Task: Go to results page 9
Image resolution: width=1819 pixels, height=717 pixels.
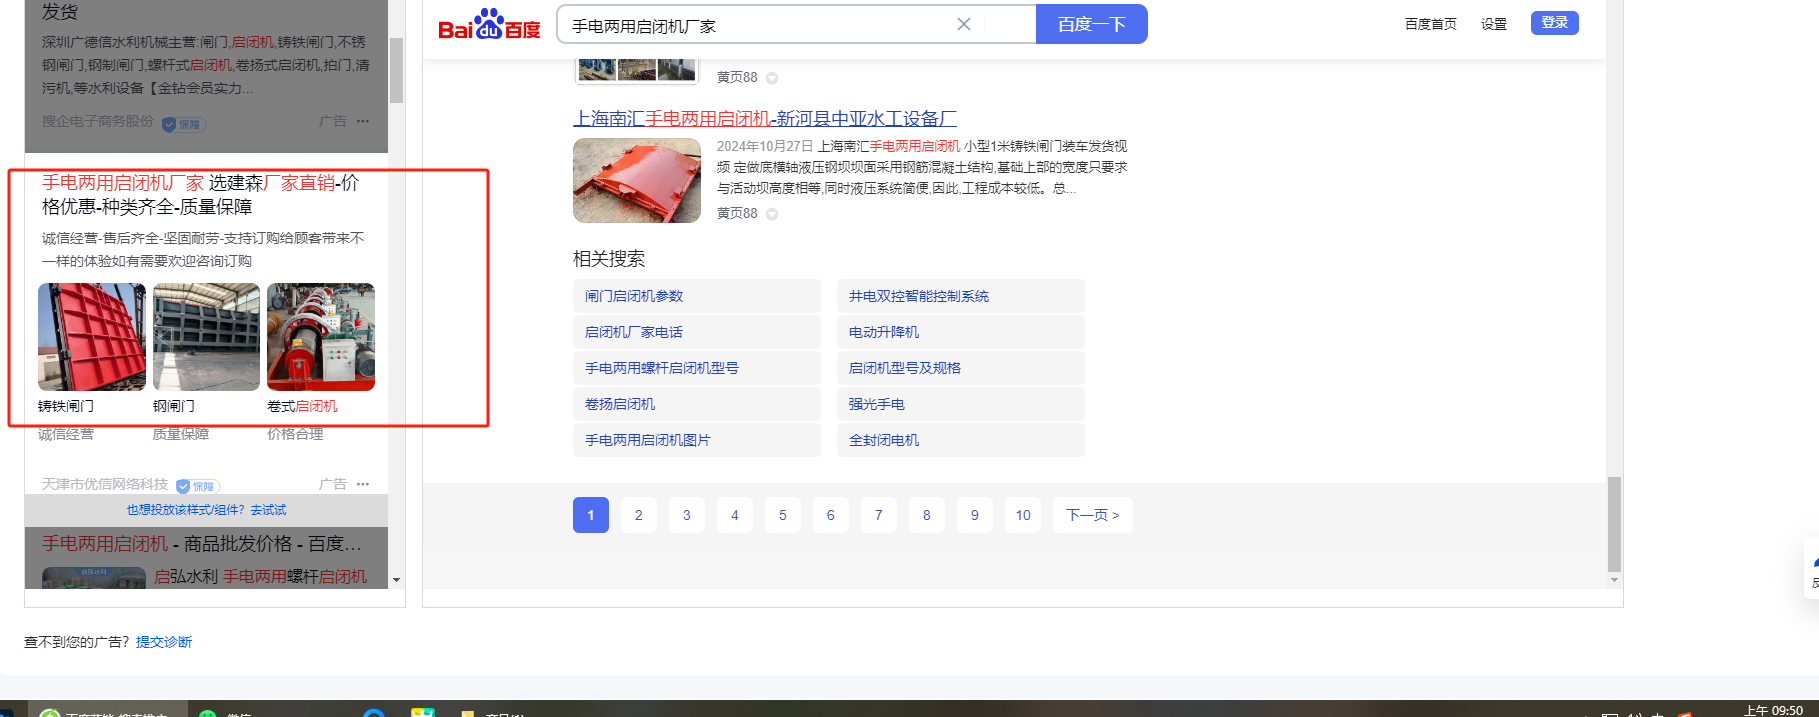Action: click(x=975, y=515)
